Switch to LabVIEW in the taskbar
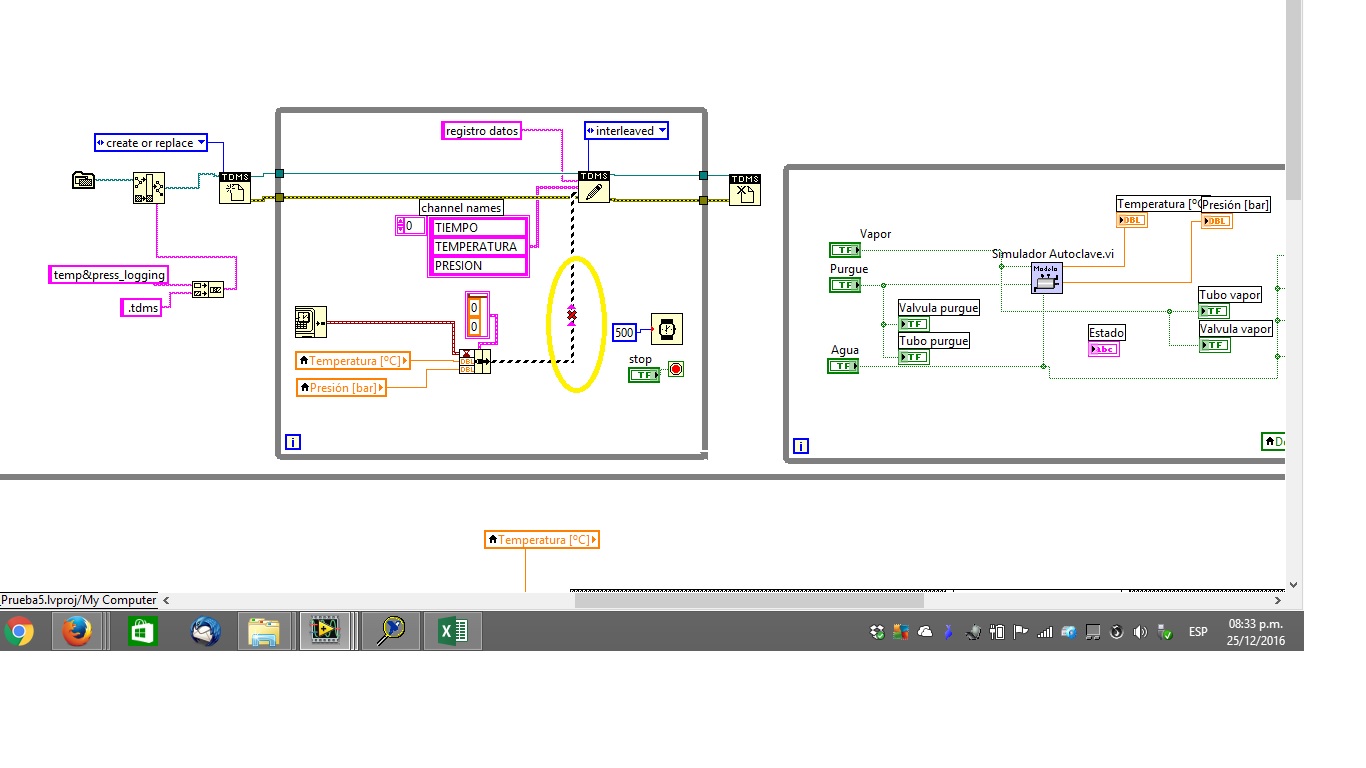Viewport: 1366px width, 768px height. (325, 631)
